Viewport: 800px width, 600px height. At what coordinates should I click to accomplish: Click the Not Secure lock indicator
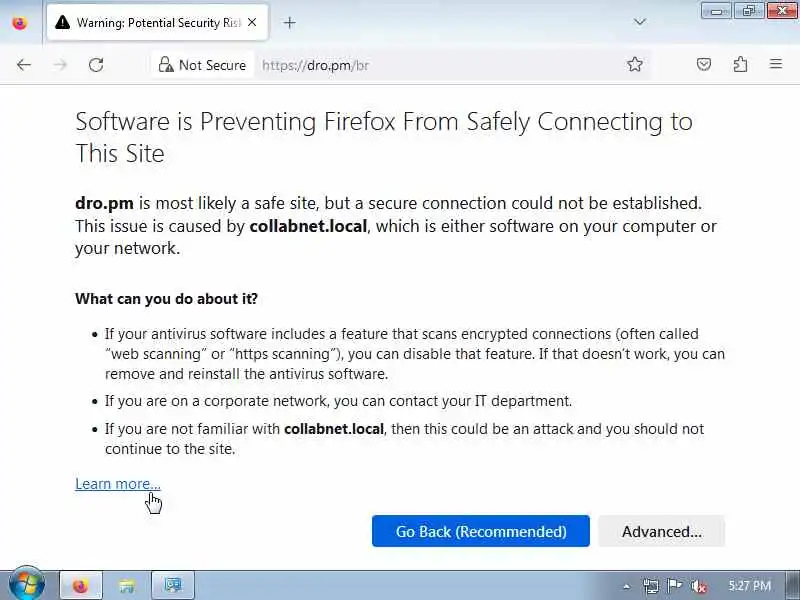pyautogui.click(x=202, y=65)
